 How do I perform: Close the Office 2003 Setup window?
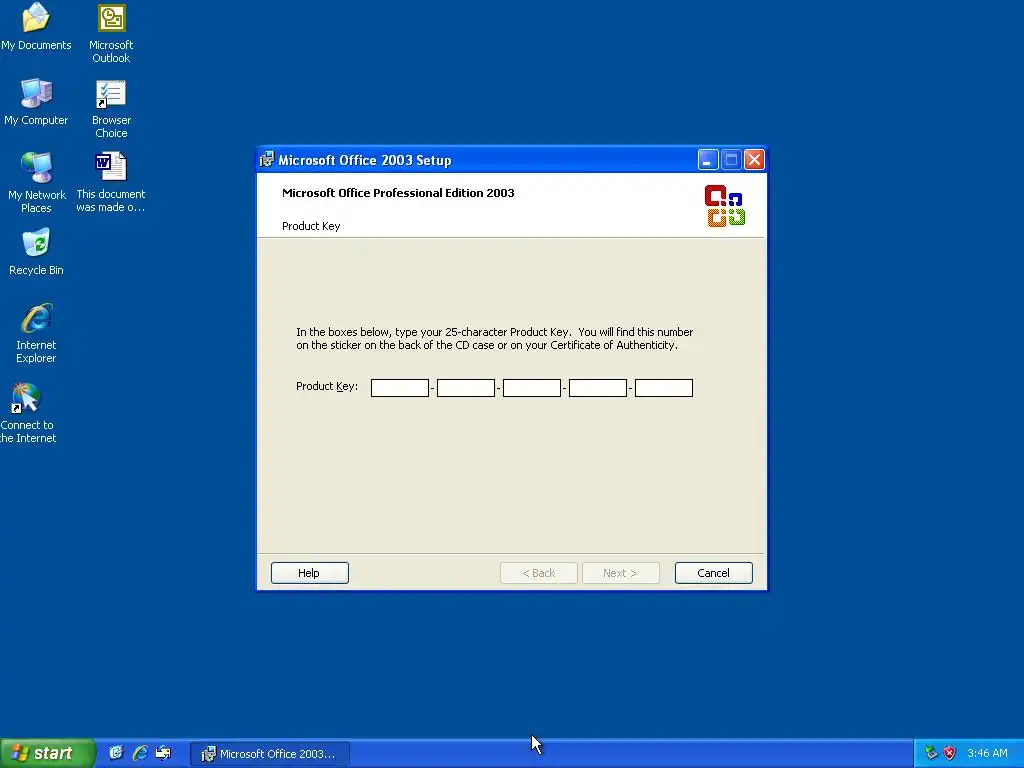[754, 159]
